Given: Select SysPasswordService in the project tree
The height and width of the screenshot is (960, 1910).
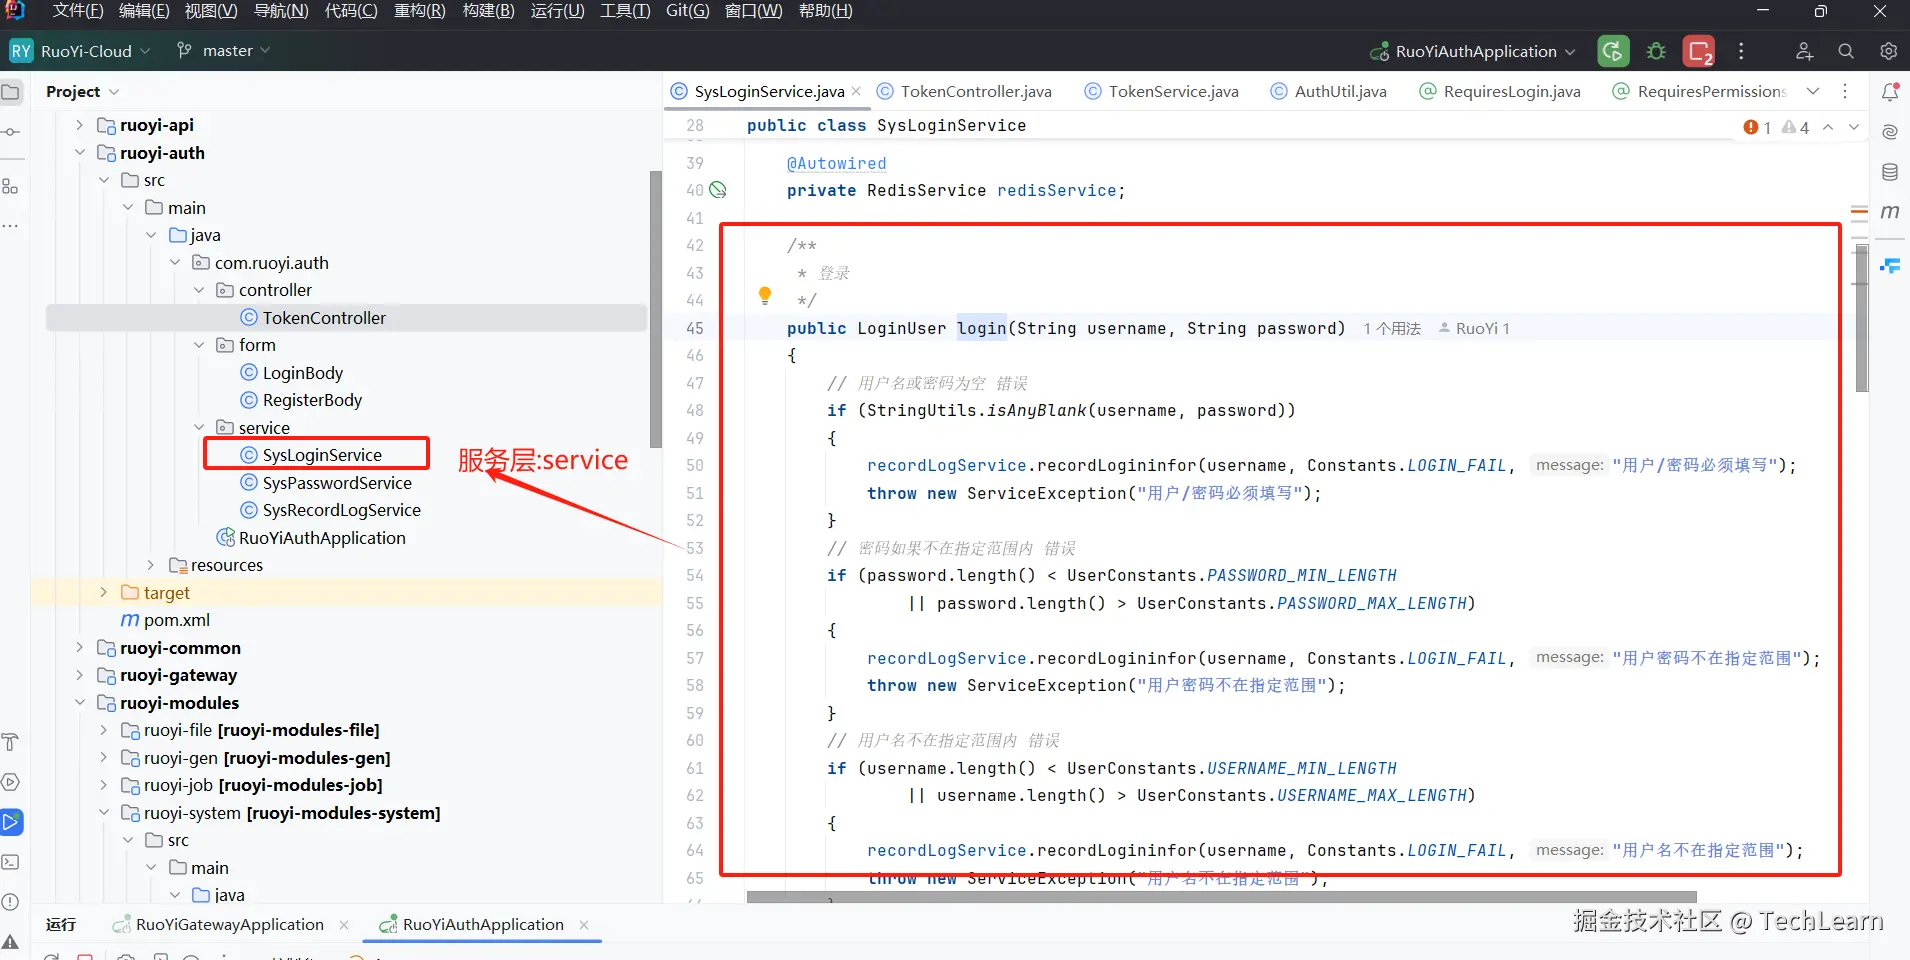Looking at the screenshot, I should (x=337, y=483).
